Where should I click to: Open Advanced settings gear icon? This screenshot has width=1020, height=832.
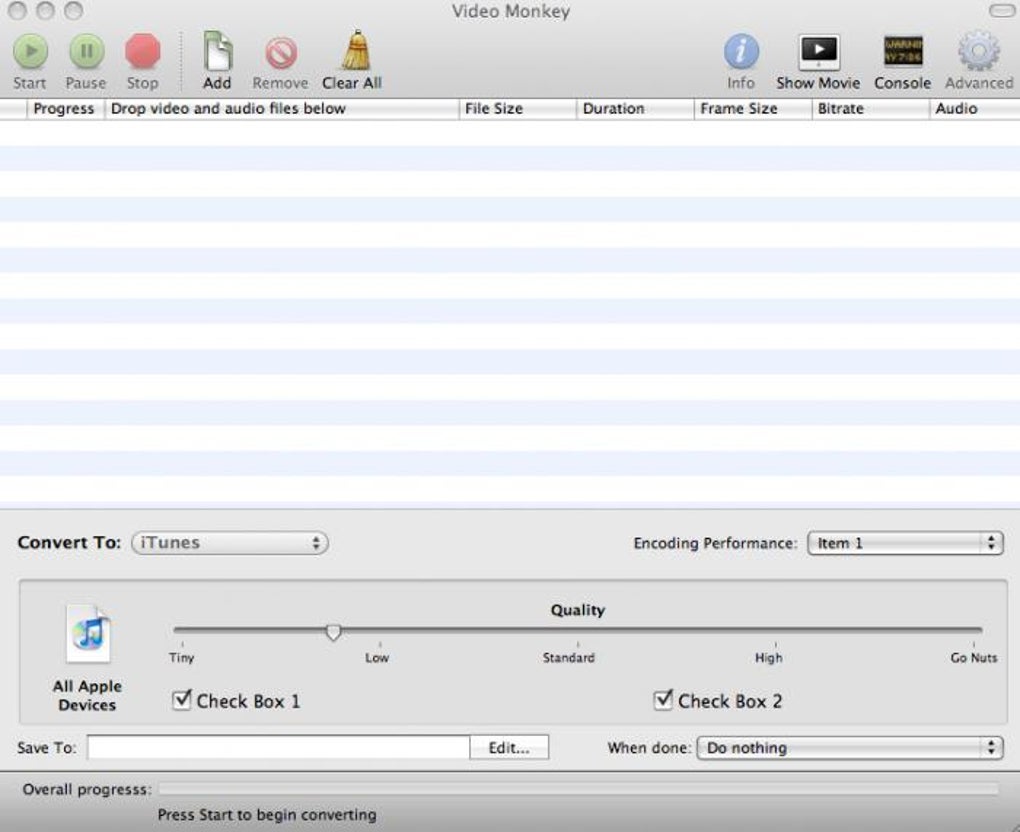[979, 51]
